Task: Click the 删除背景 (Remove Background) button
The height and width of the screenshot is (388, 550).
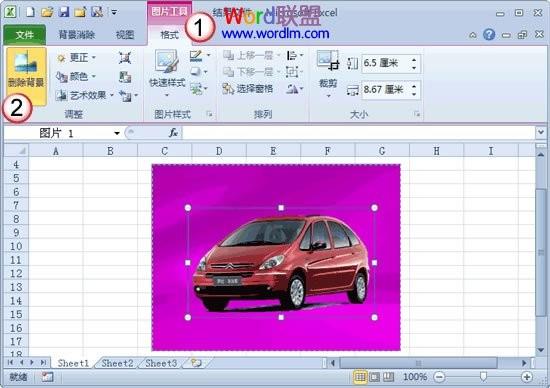Action: coord(26,75)
